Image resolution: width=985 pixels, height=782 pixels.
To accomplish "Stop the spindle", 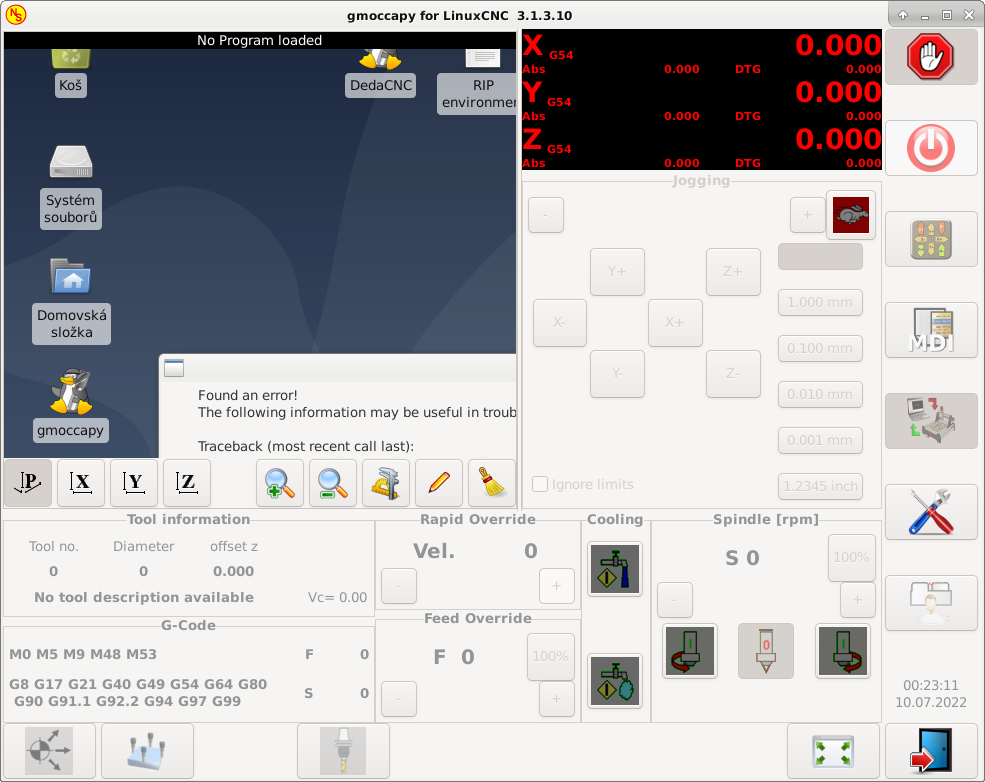I will 766,651.
